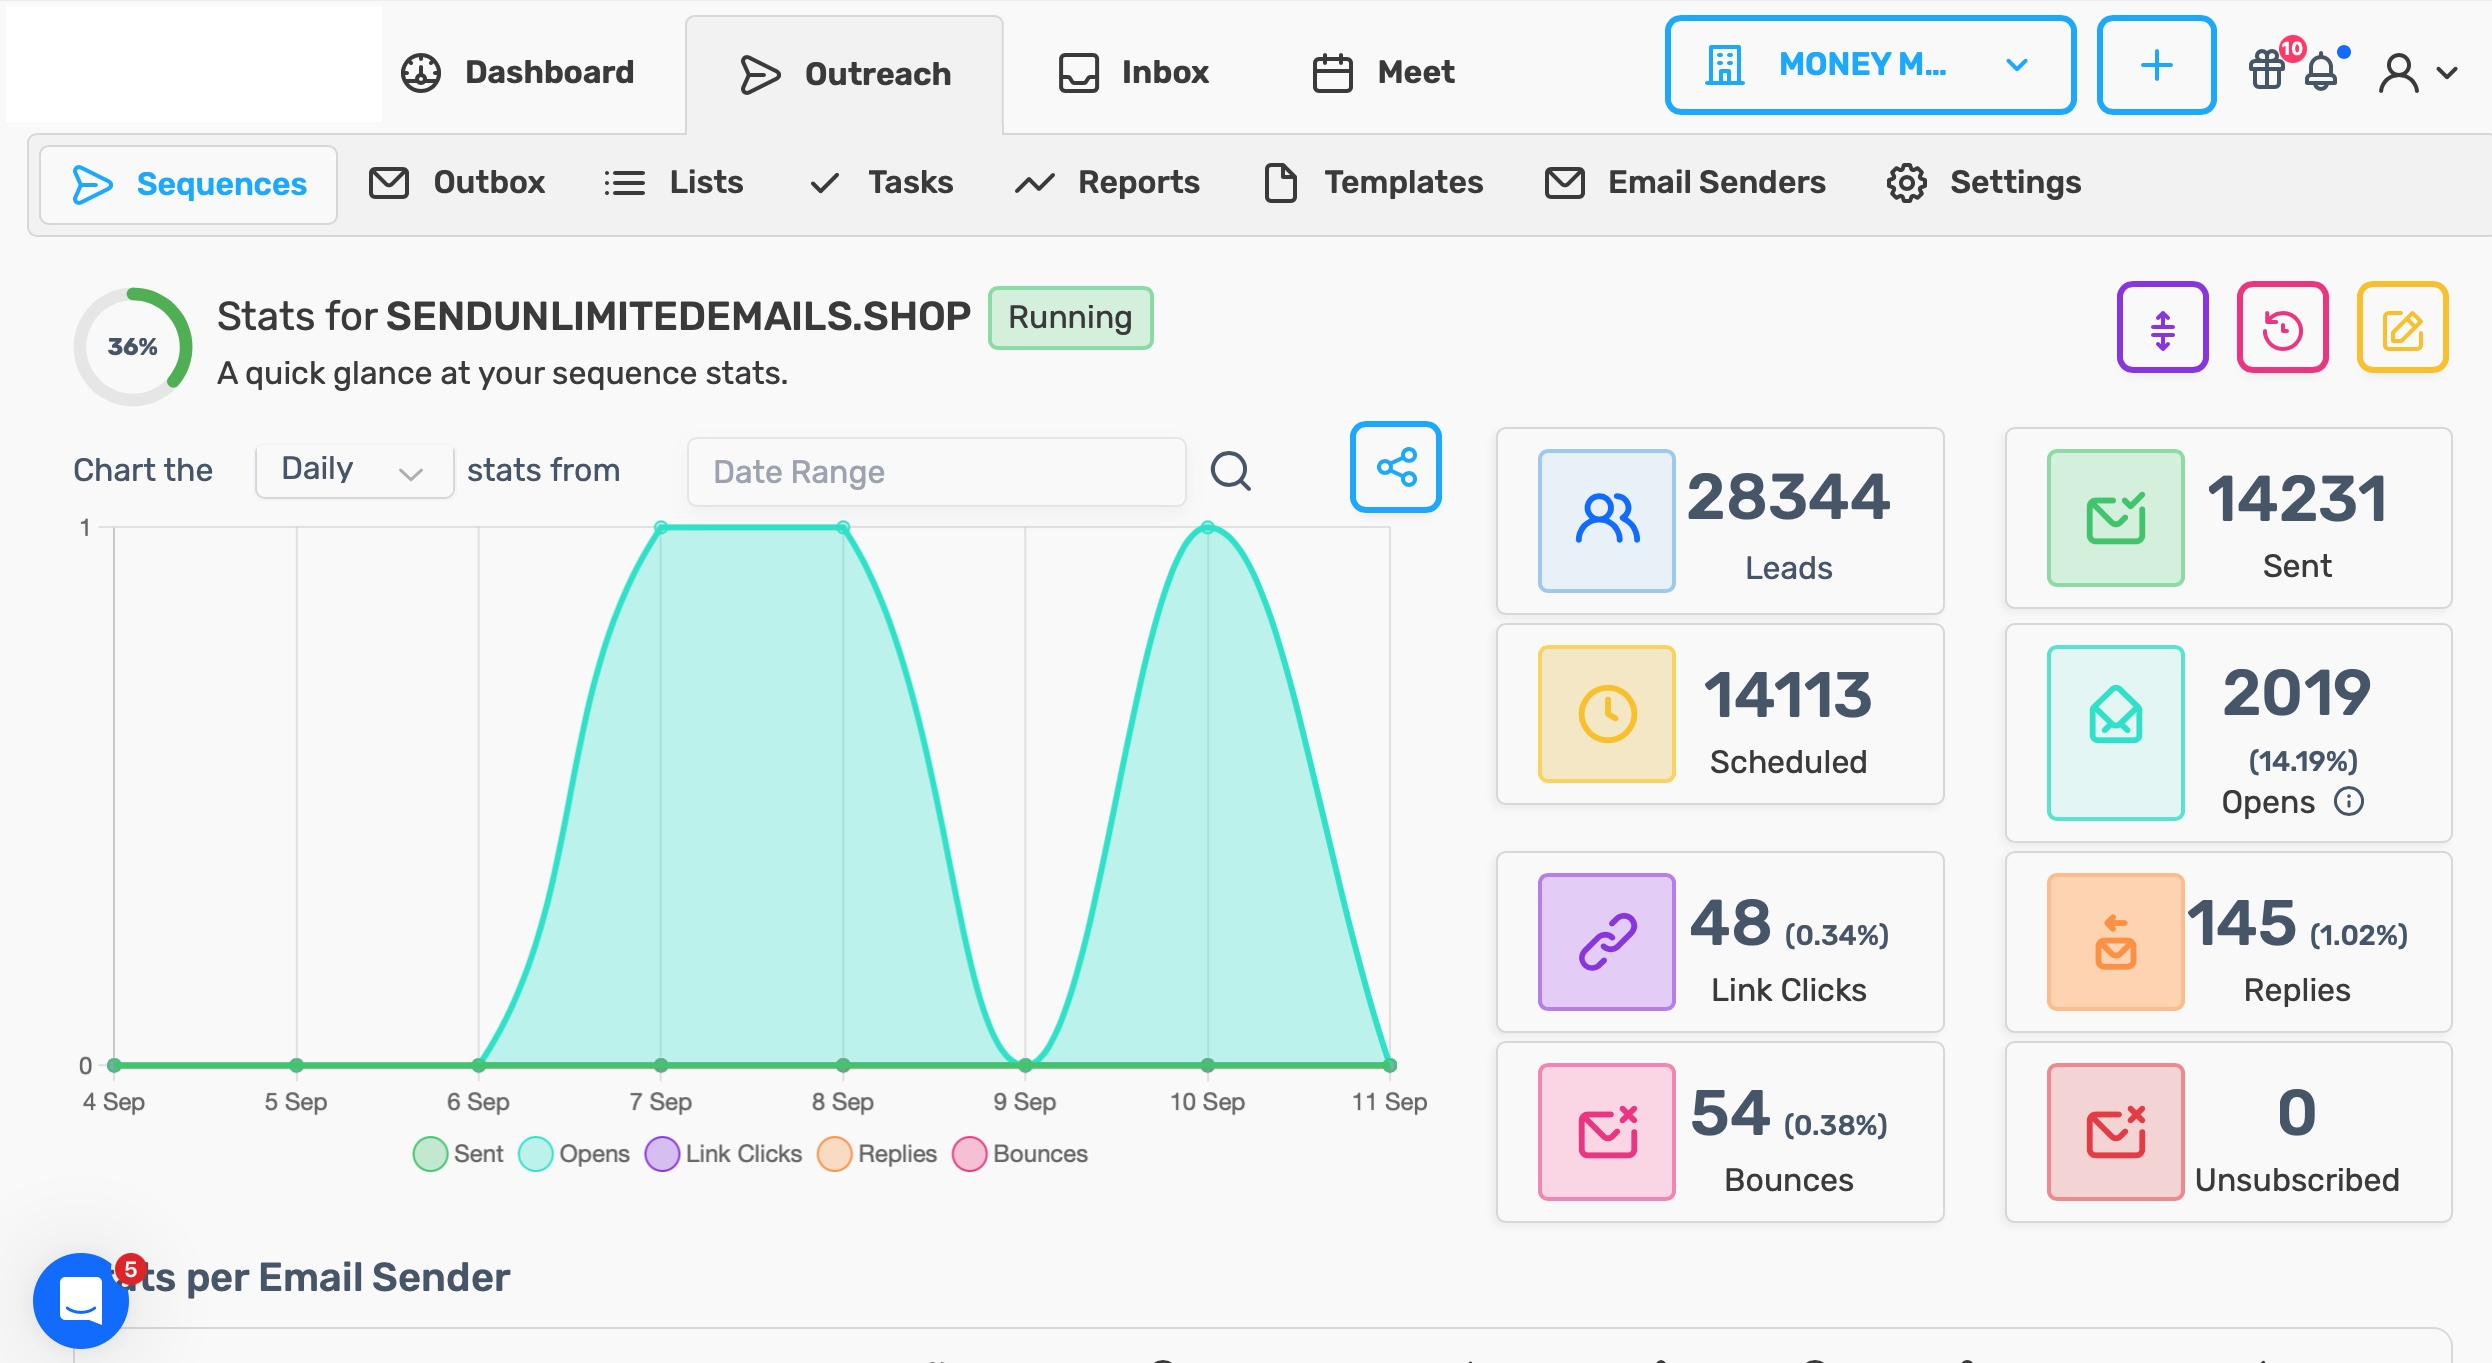Open the chat support bubble

click(80, 1300)
